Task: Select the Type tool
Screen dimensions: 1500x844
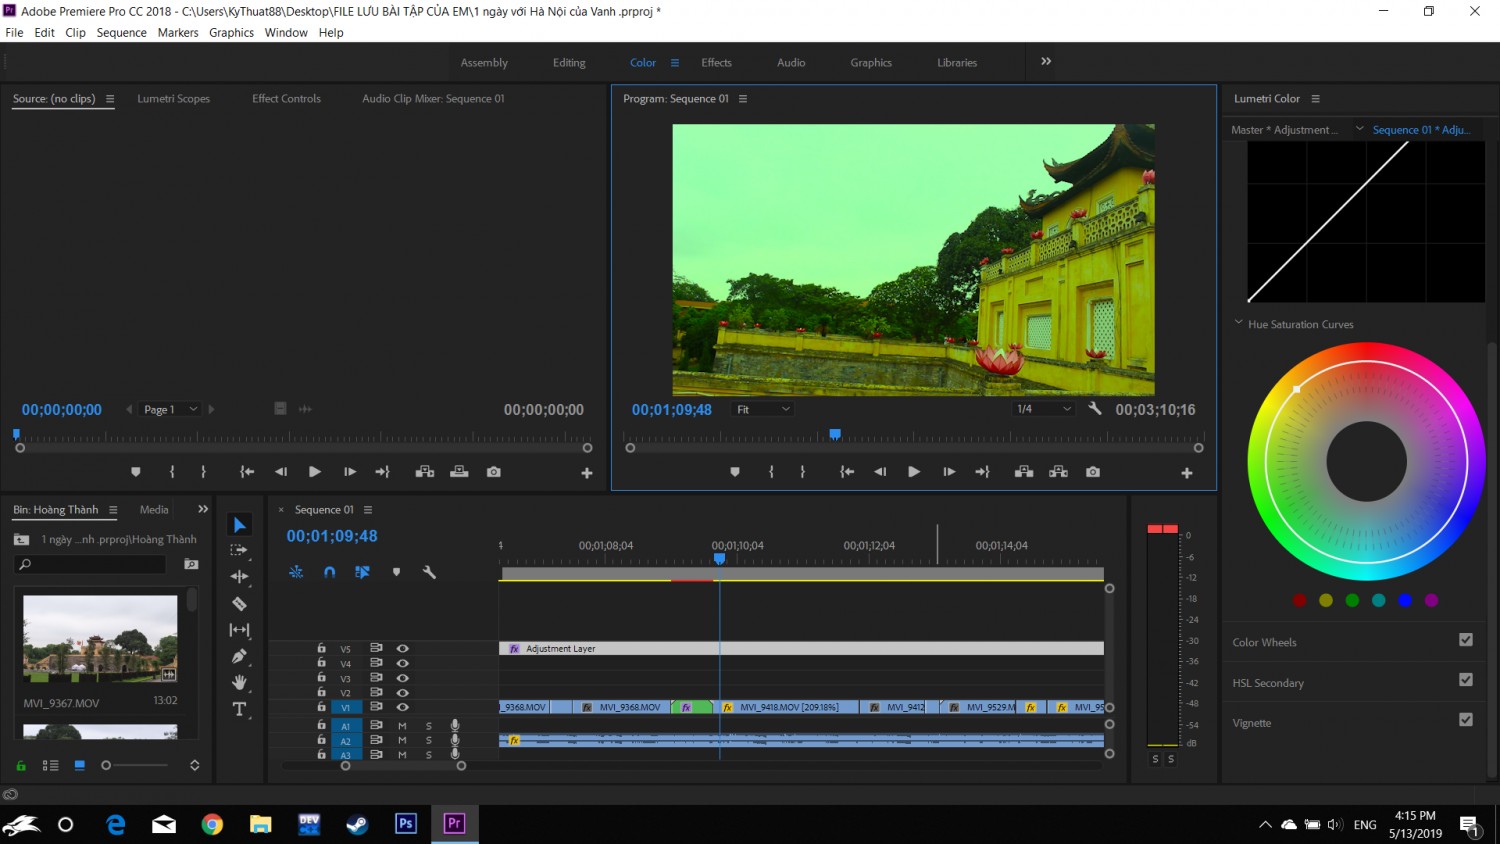Action: 239,709
